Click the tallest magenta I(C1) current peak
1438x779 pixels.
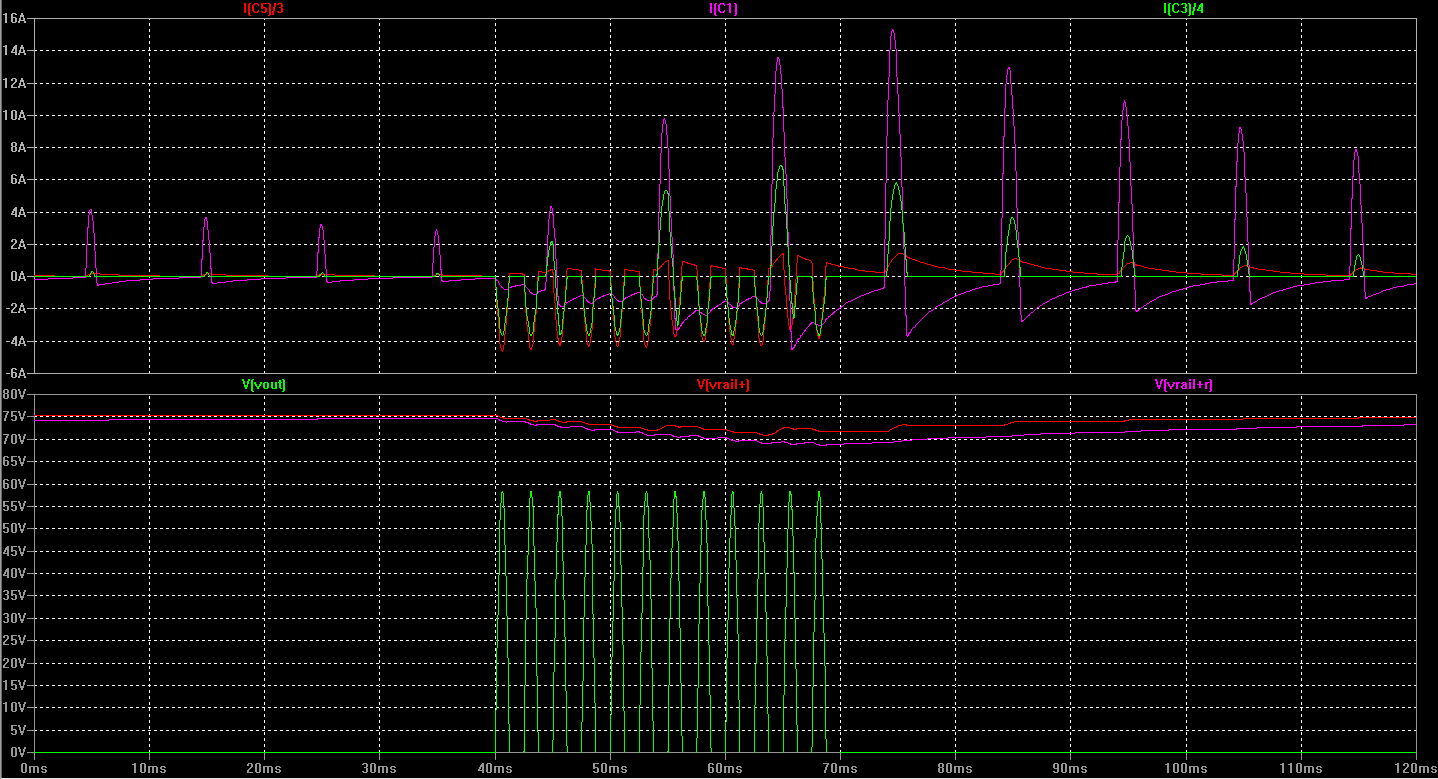click(892, 32)
